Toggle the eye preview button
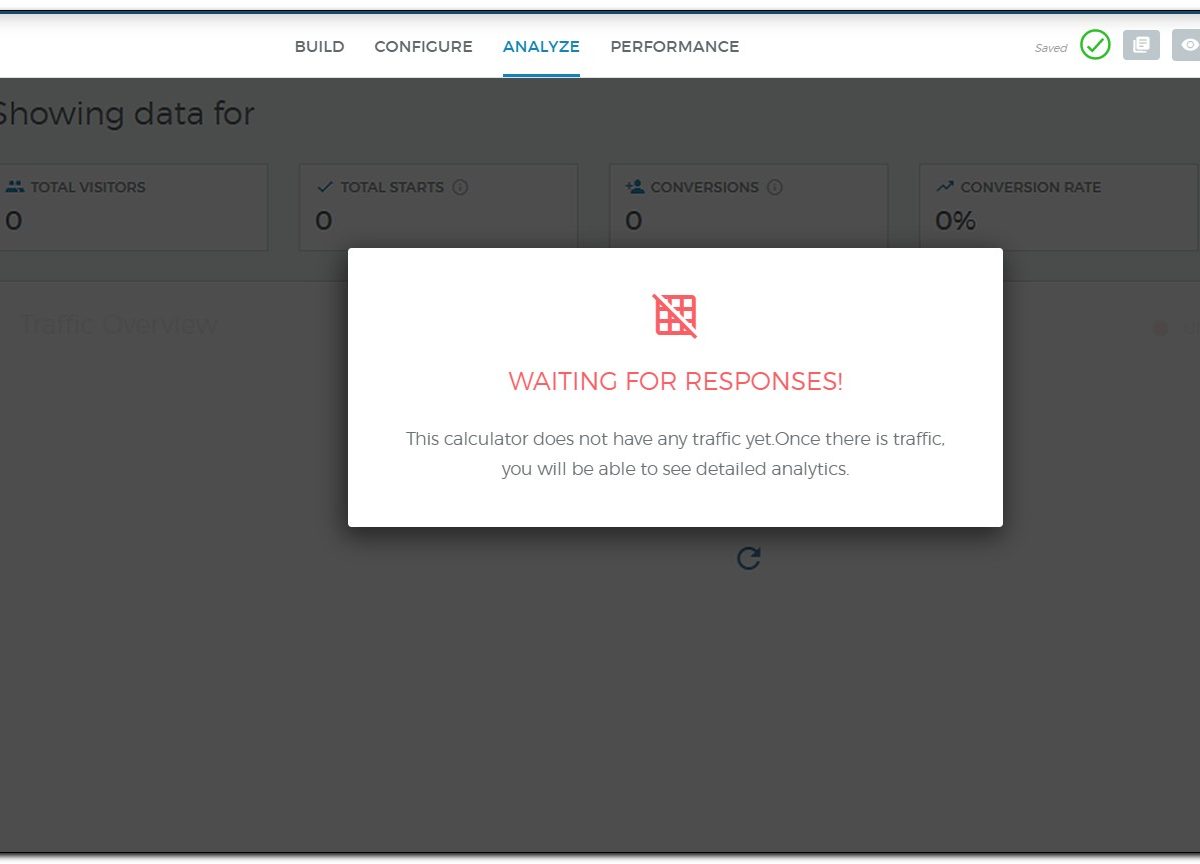1200x864 pixels. 1187,45
